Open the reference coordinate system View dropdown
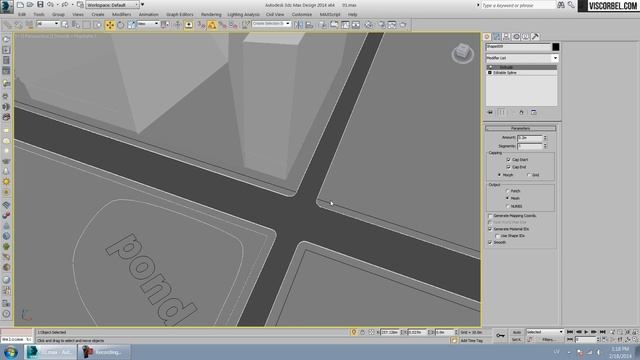640x360 pixels. pyautogui.click(x=148, y=24)
